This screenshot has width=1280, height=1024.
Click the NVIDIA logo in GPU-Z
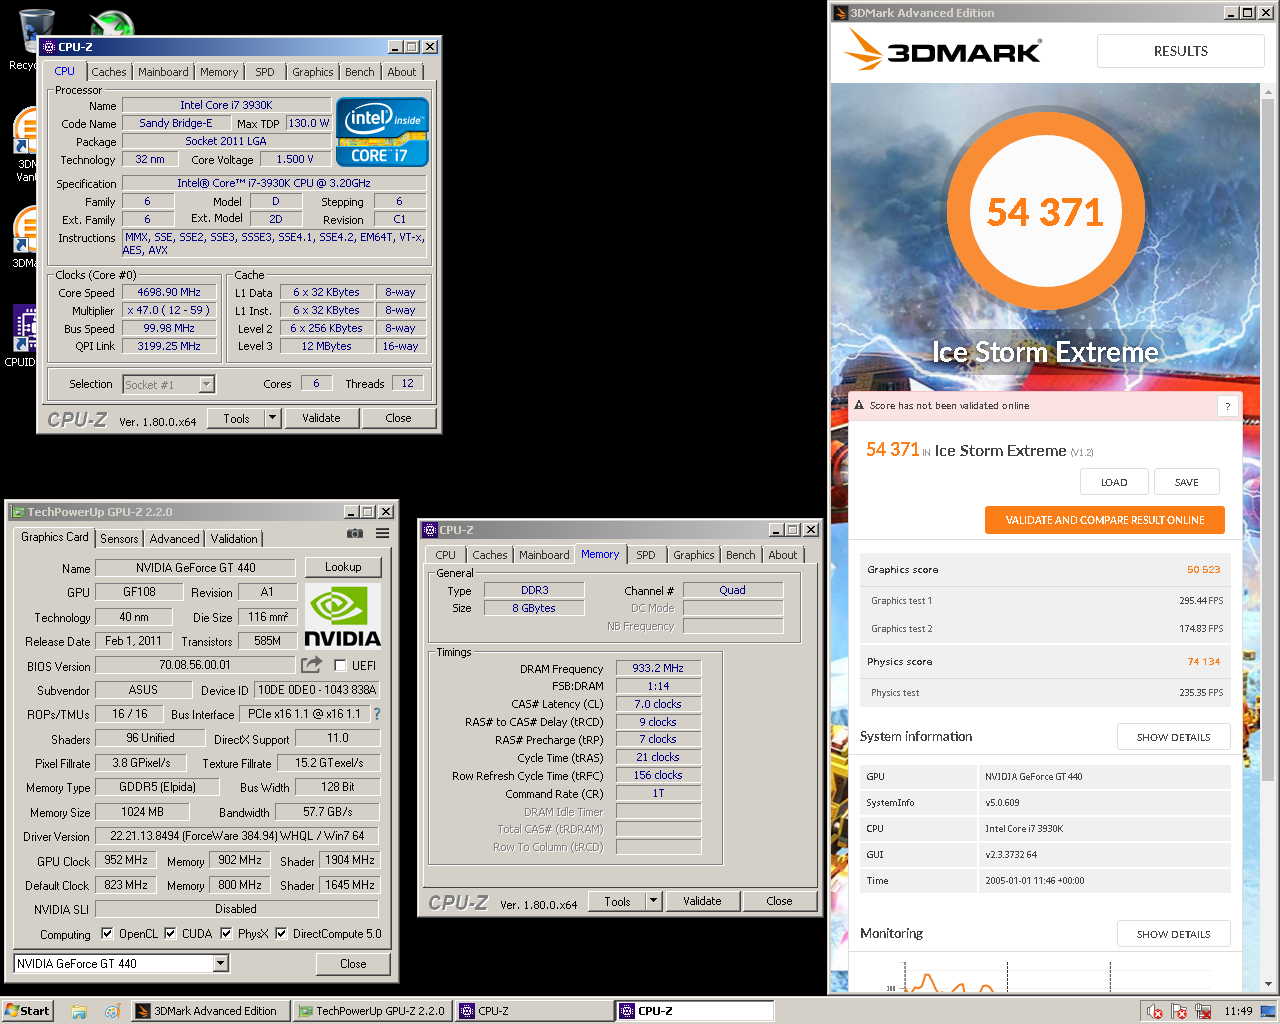(342, 616)
